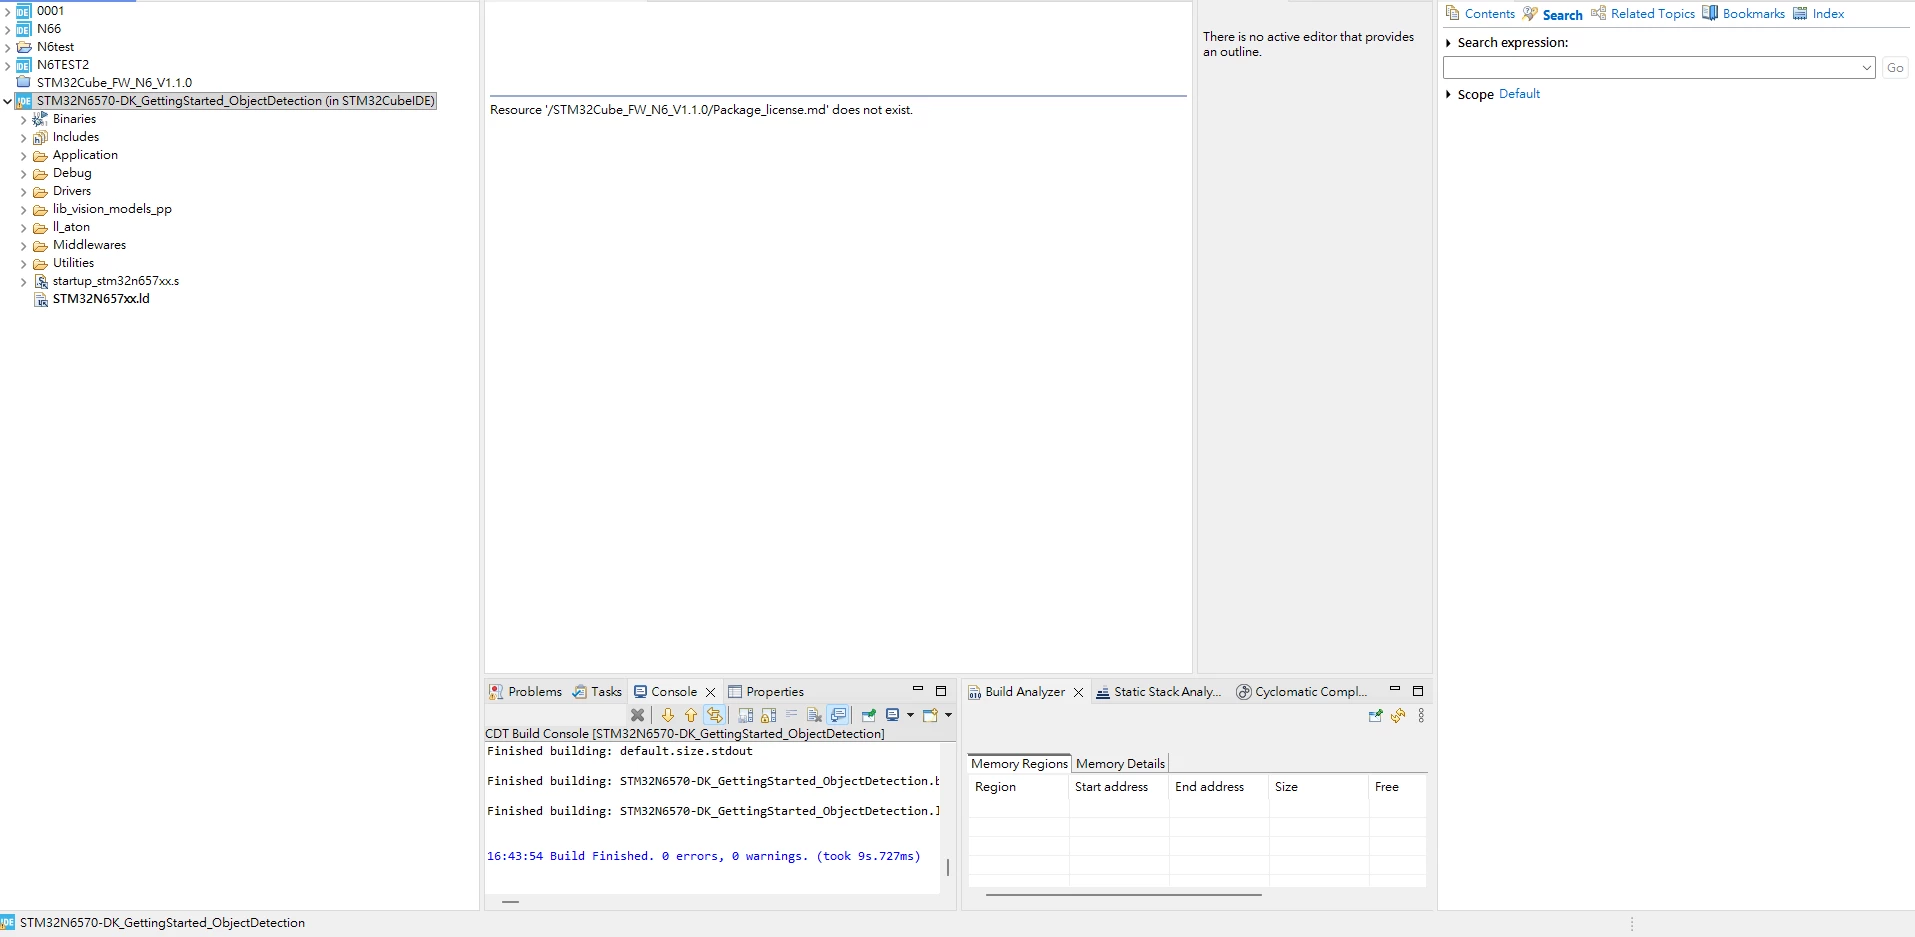Image resolution: width=1915 pixels, height=937 pixels.
Task: Click the End address column header
Action: coord(1218,787)
